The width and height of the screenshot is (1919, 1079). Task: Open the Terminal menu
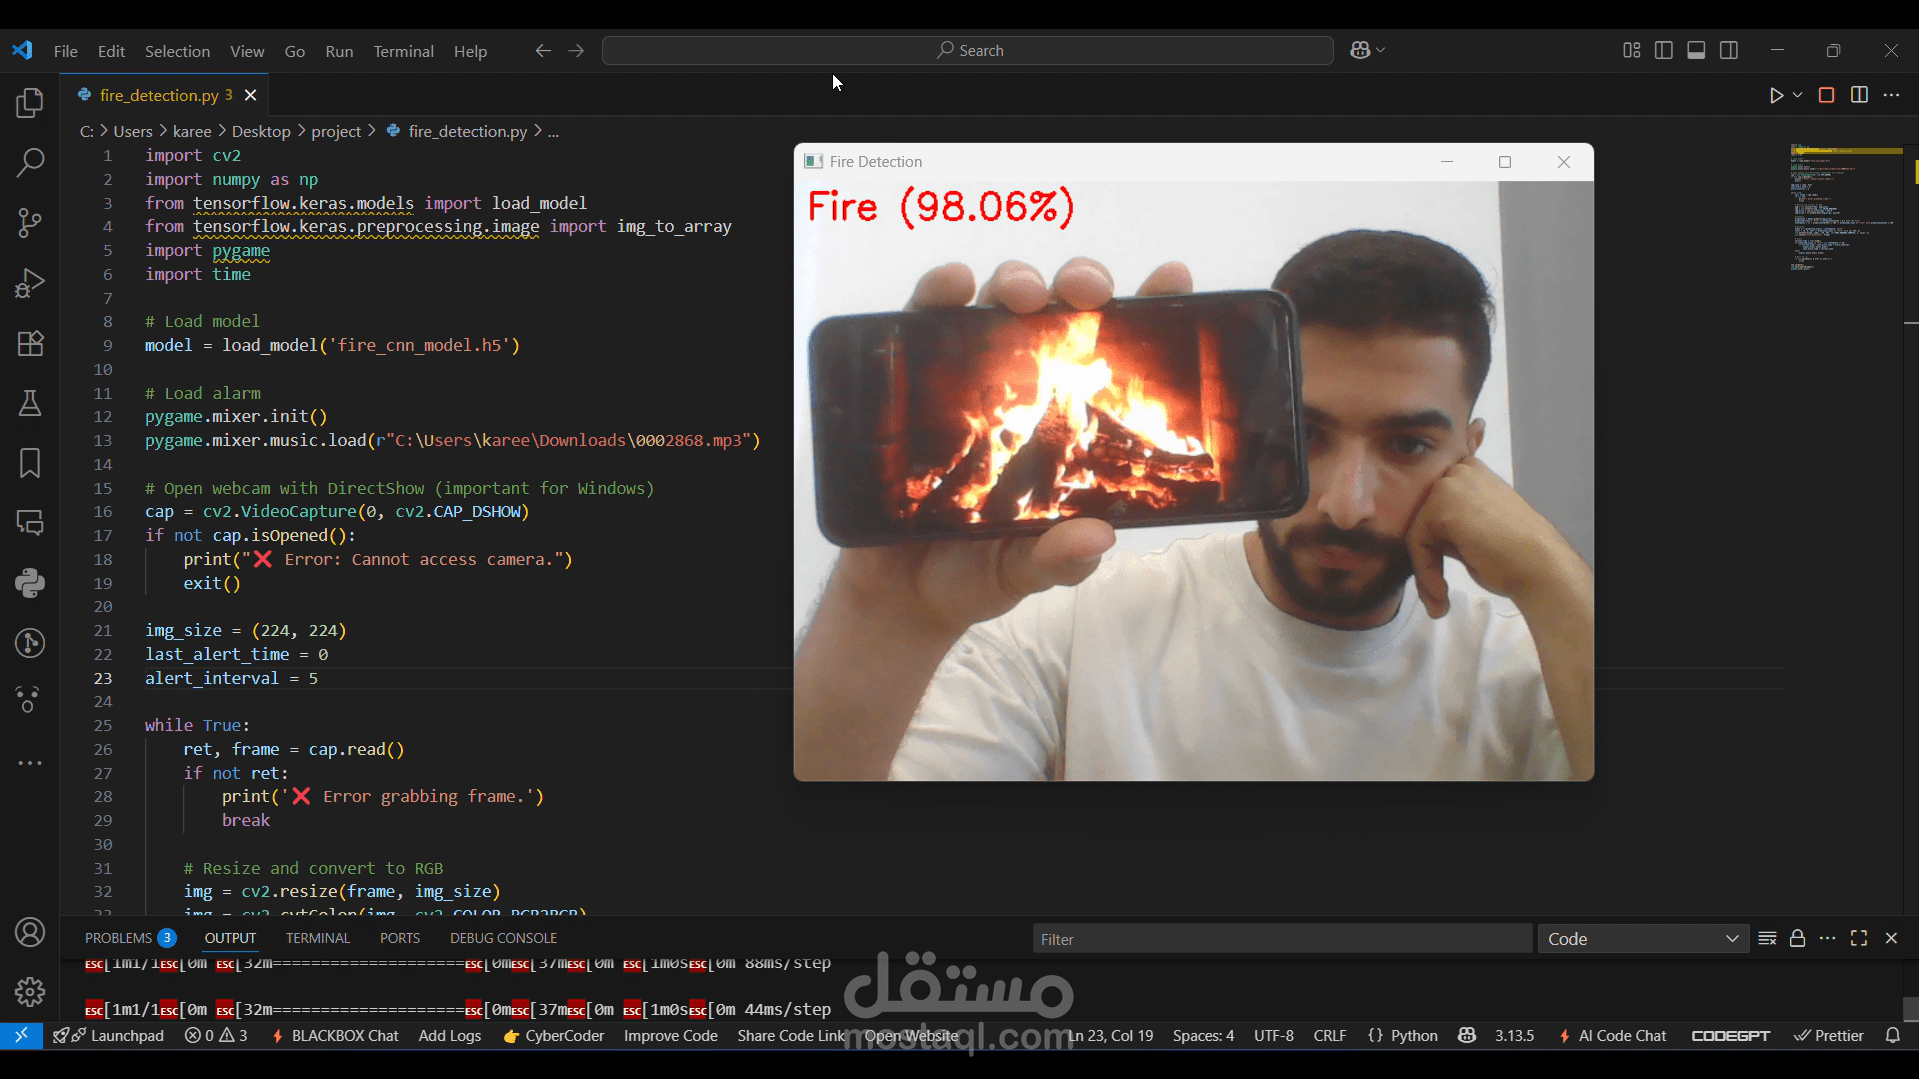403,51
